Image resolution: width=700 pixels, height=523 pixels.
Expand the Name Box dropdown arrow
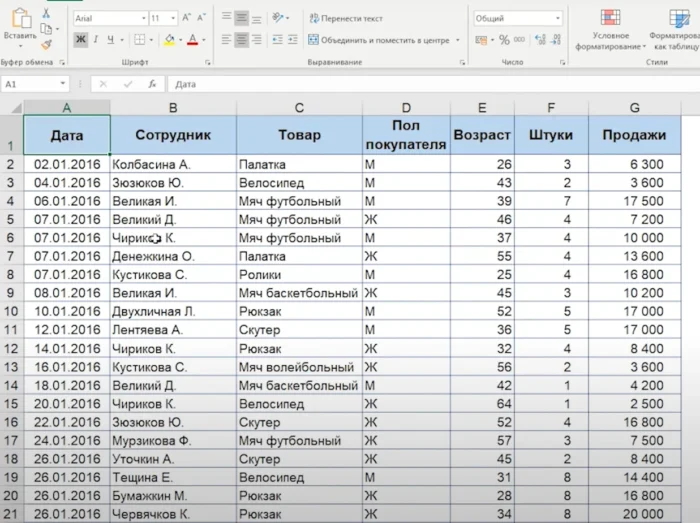point(63,85)
